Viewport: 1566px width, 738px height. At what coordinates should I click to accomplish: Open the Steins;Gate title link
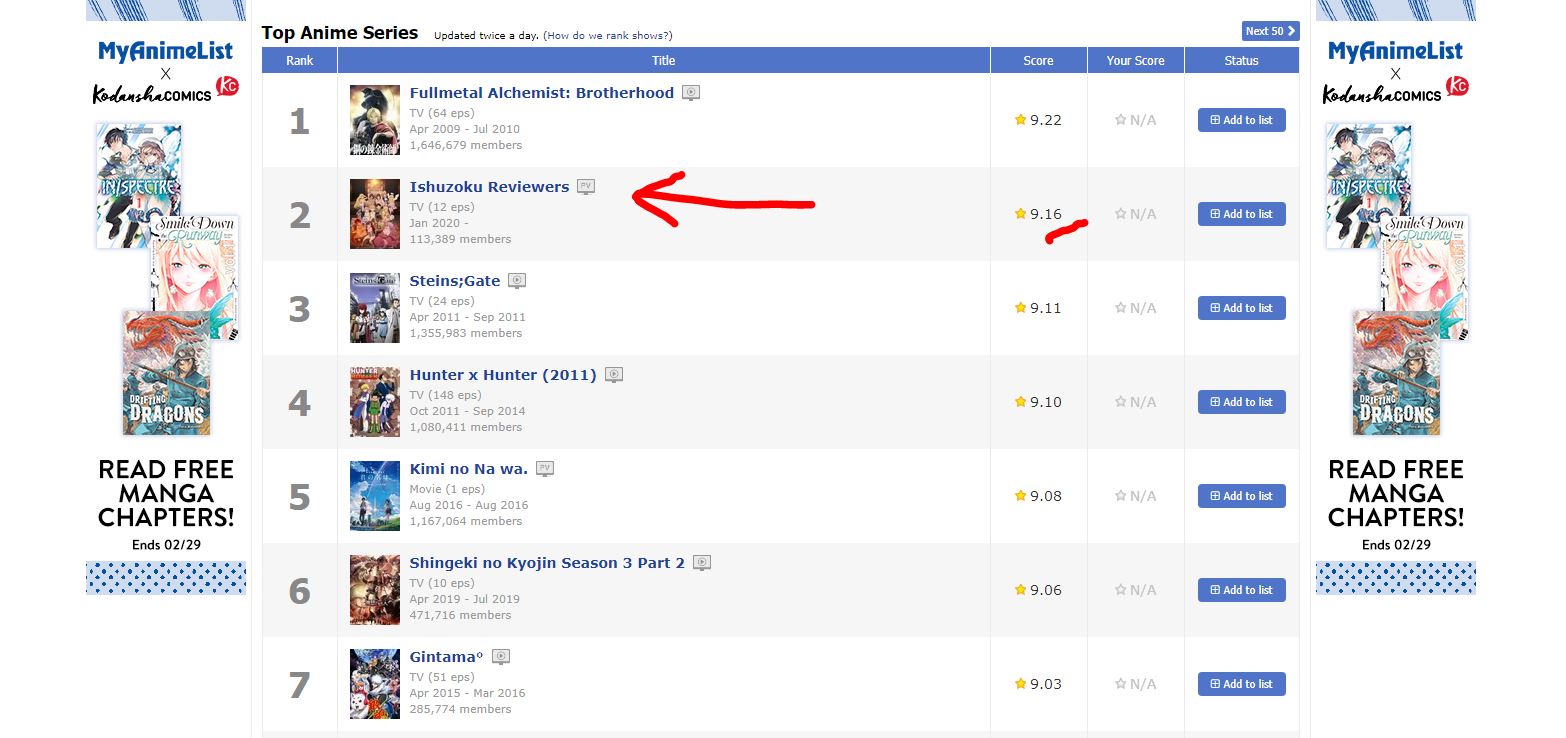(x=454, y=281)
